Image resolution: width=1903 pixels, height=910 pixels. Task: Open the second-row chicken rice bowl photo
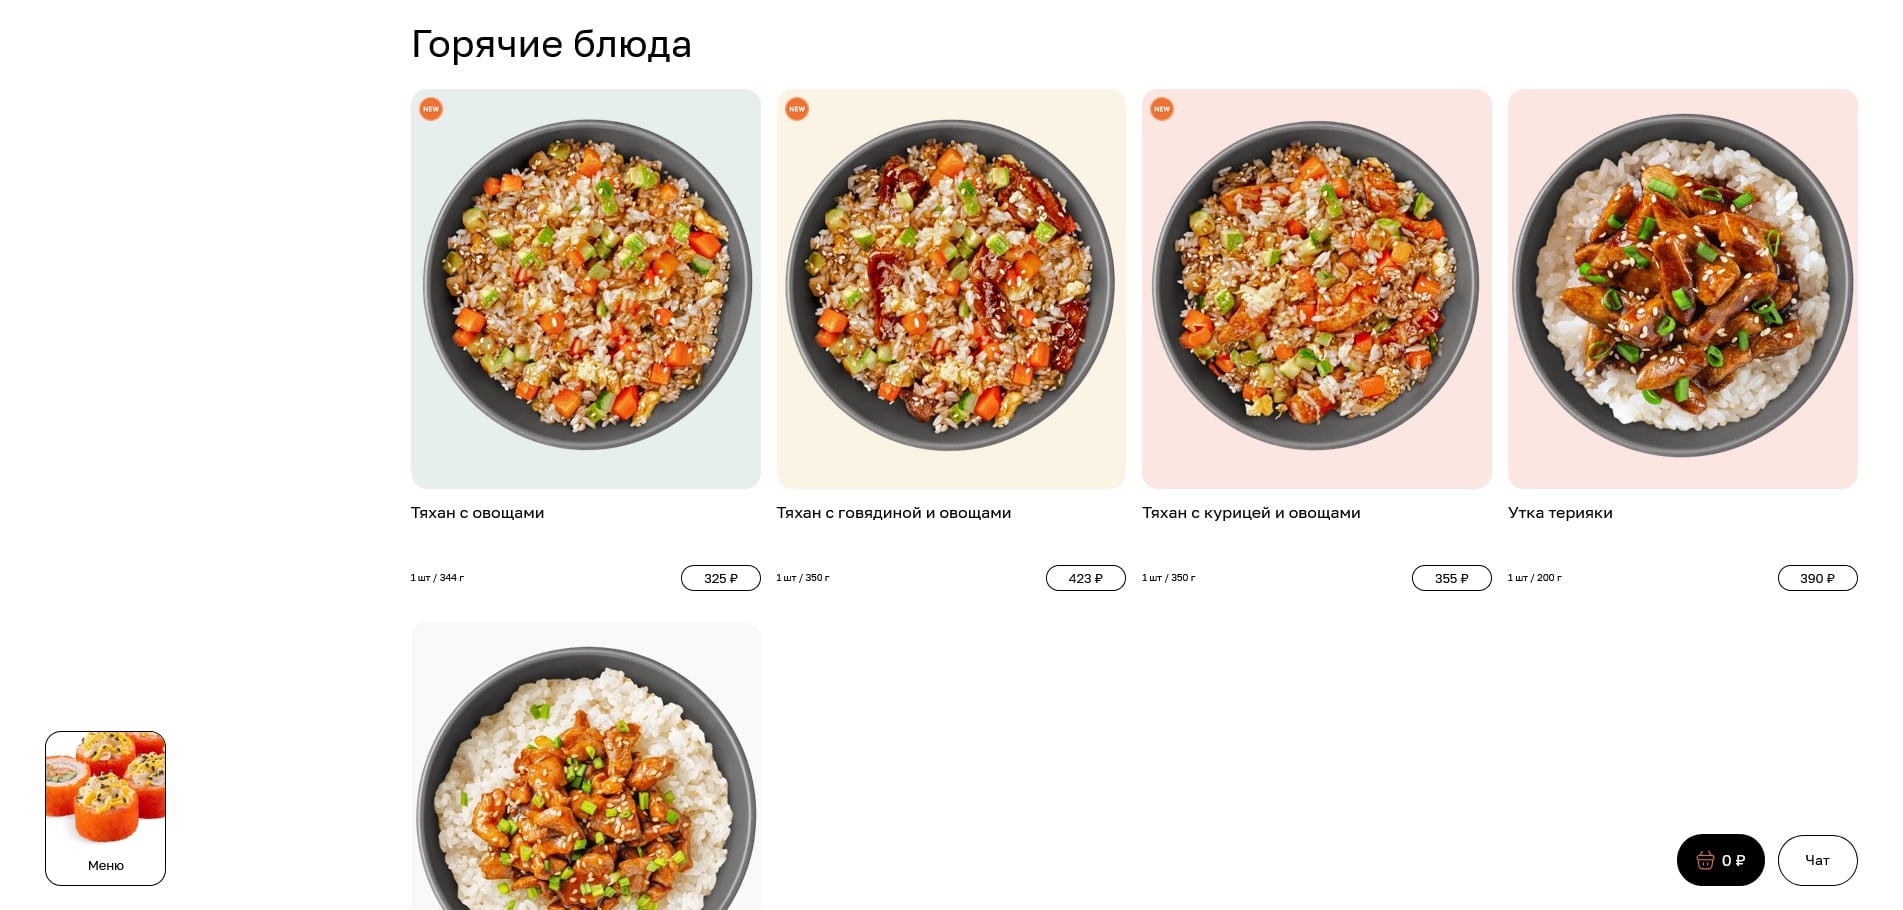(x=586, y=767)
